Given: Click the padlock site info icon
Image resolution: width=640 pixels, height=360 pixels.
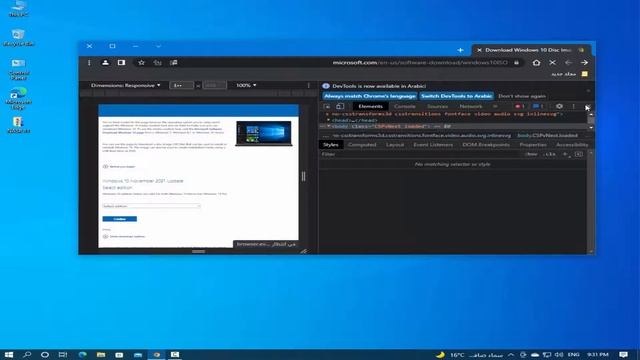Looking at the screenshot, I should (516, 63).
